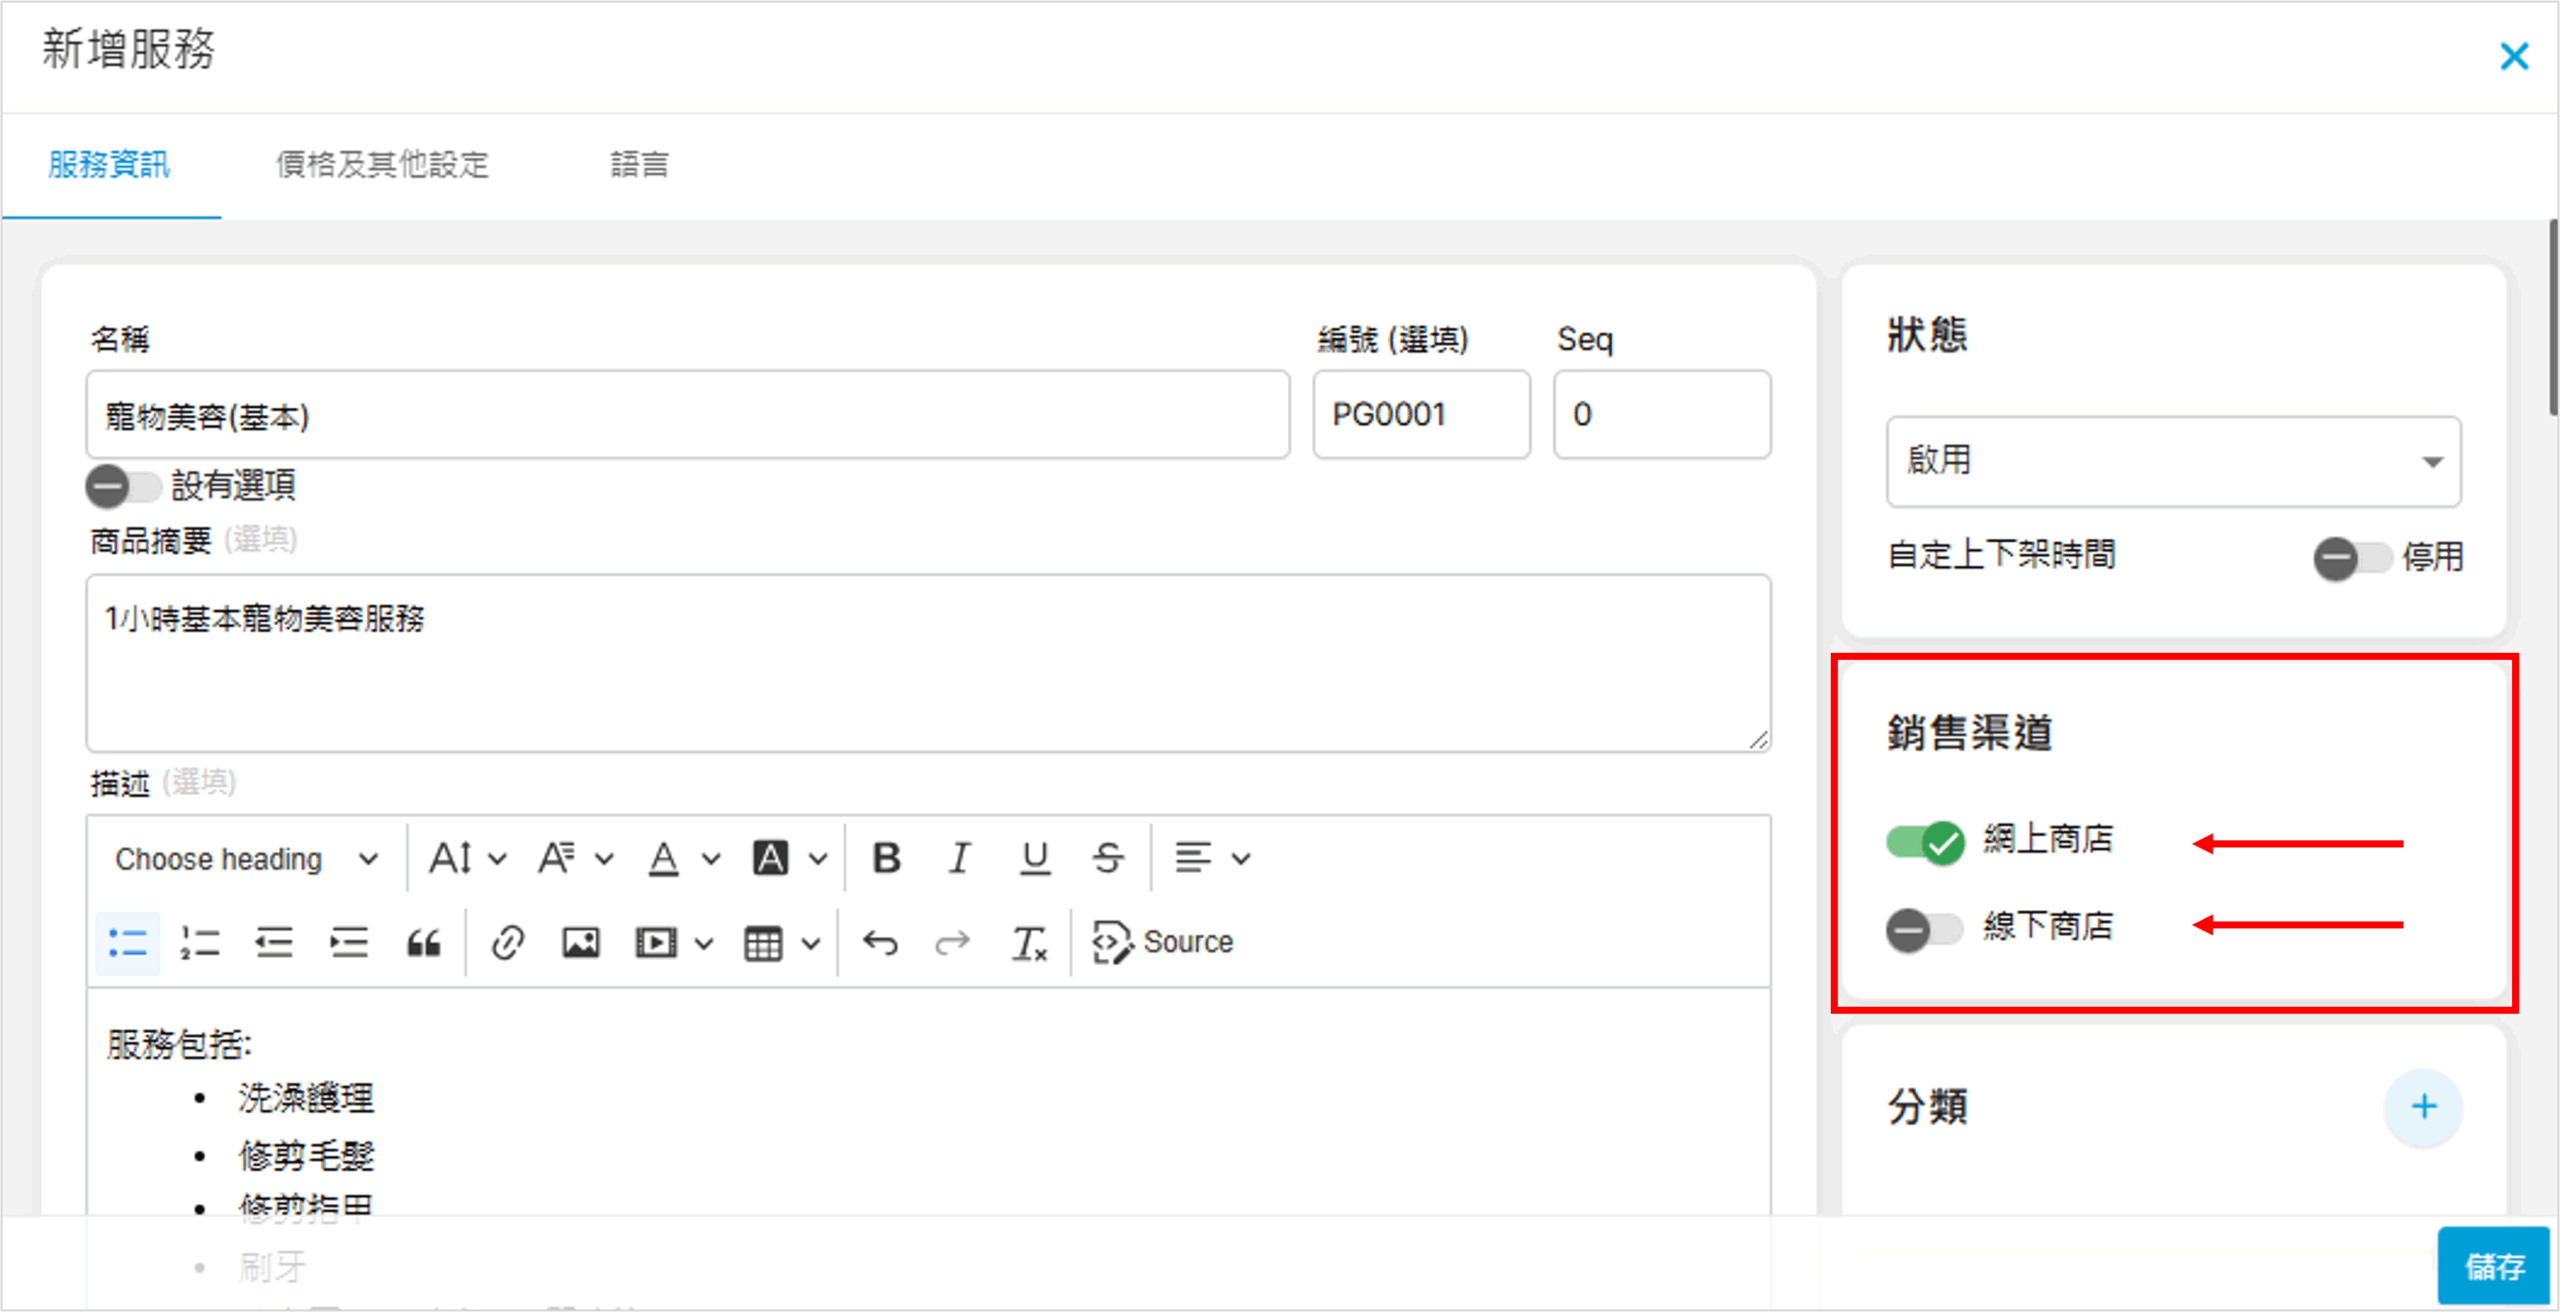Switch to the 語言 tab
Screen dimensions: 2560x1312
click(x=639, y=164)
